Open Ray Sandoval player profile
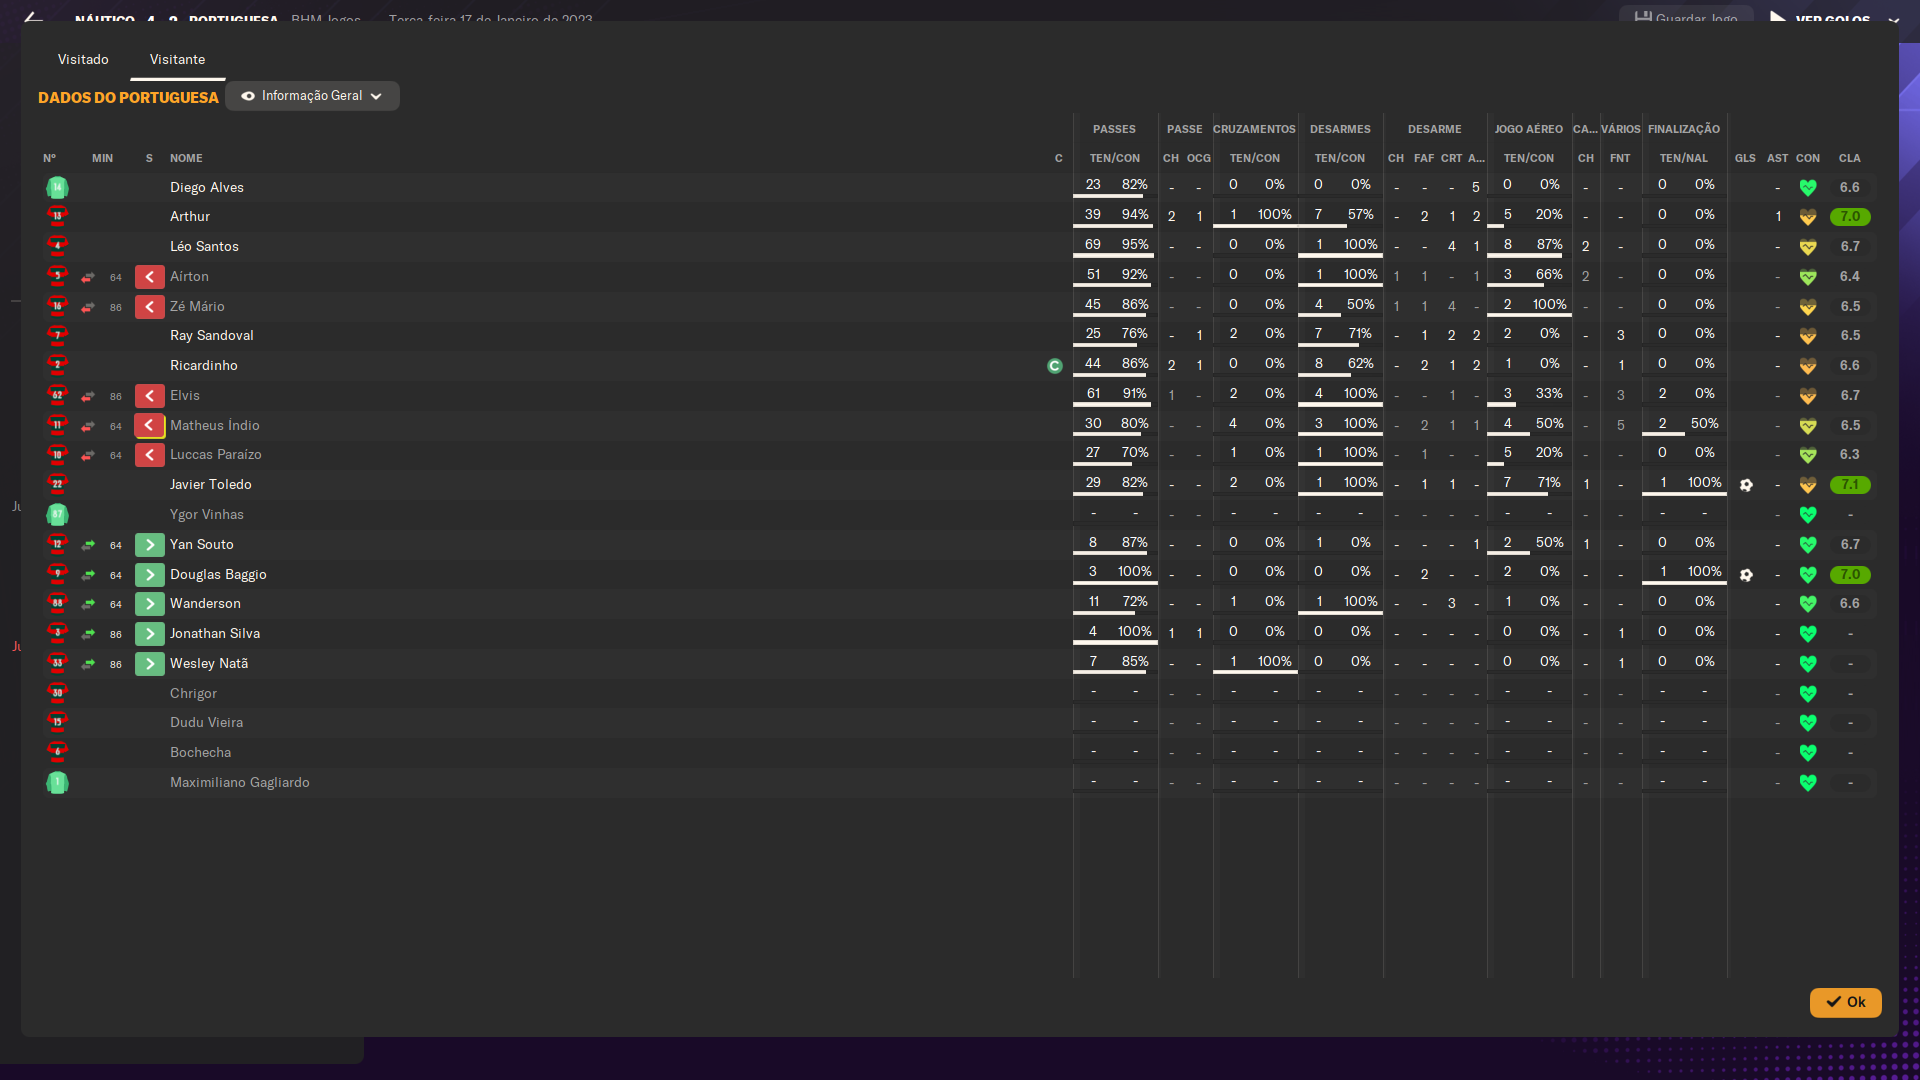Screen dimensions: 1920x1080 (211, 336)
